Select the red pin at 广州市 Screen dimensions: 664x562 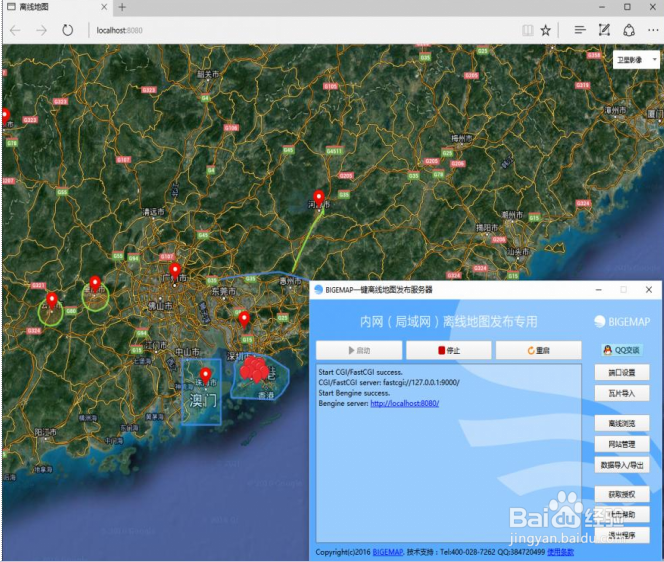coord(175,271)
